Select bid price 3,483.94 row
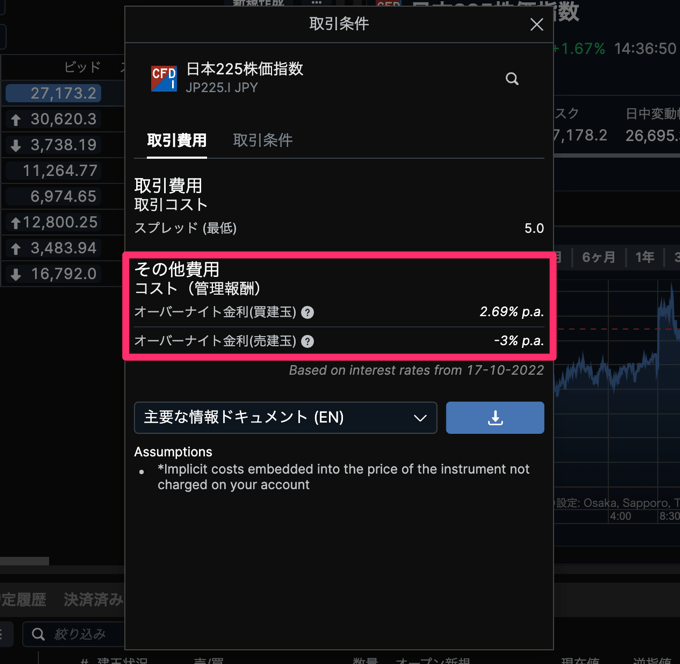 pos(53,248)
